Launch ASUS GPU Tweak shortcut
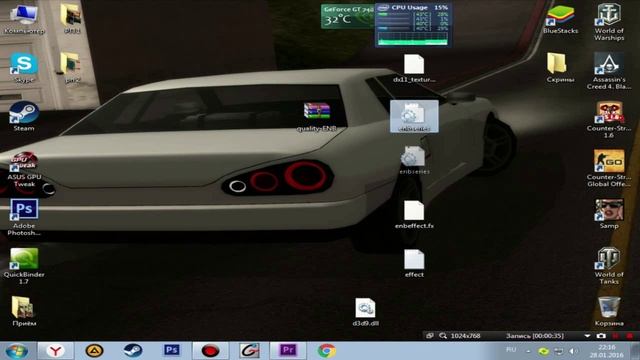This screenshot has height=360, width=640. click(x=24, y=170)
